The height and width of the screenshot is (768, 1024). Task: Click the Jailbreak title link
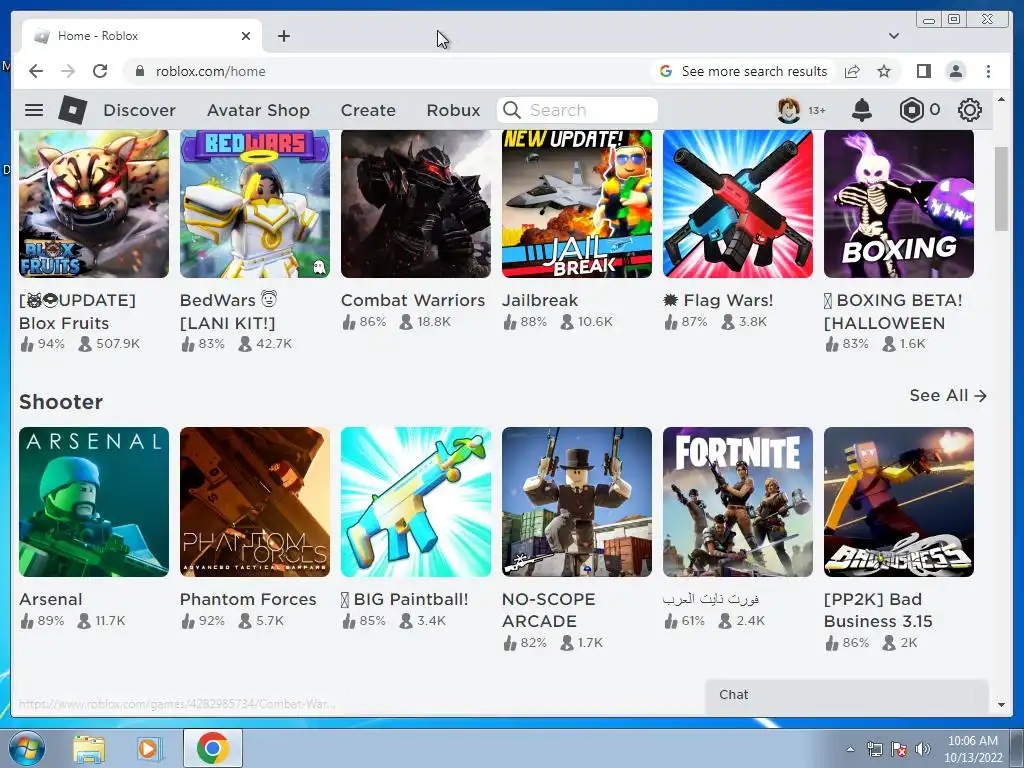pyautogui.click(x=539, y=300)
